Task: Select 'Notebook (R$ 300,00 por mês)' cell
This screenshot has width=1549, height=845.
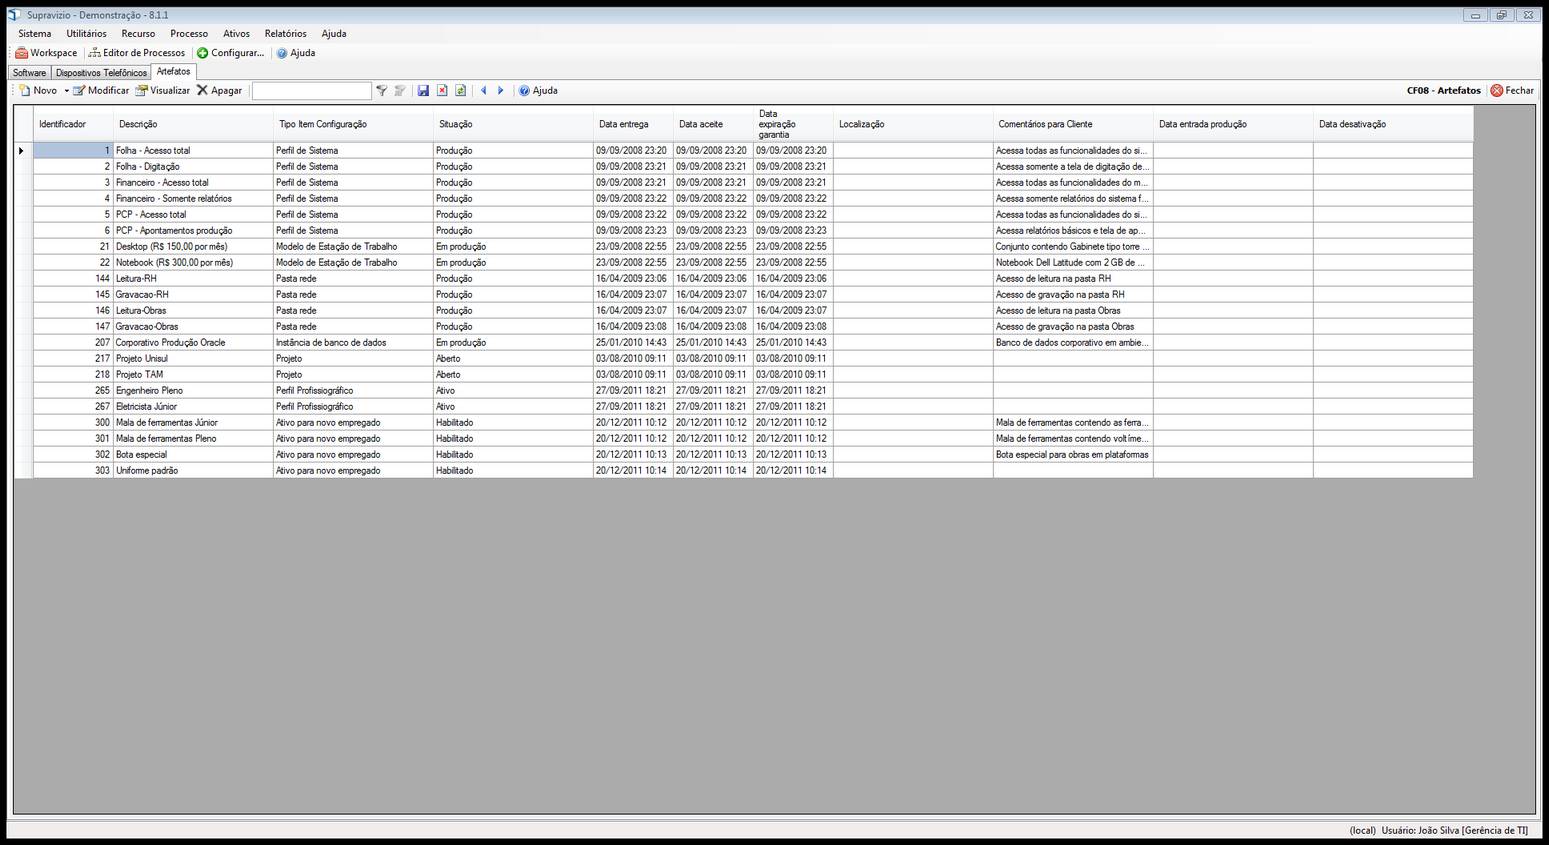Action: point(193,263)
